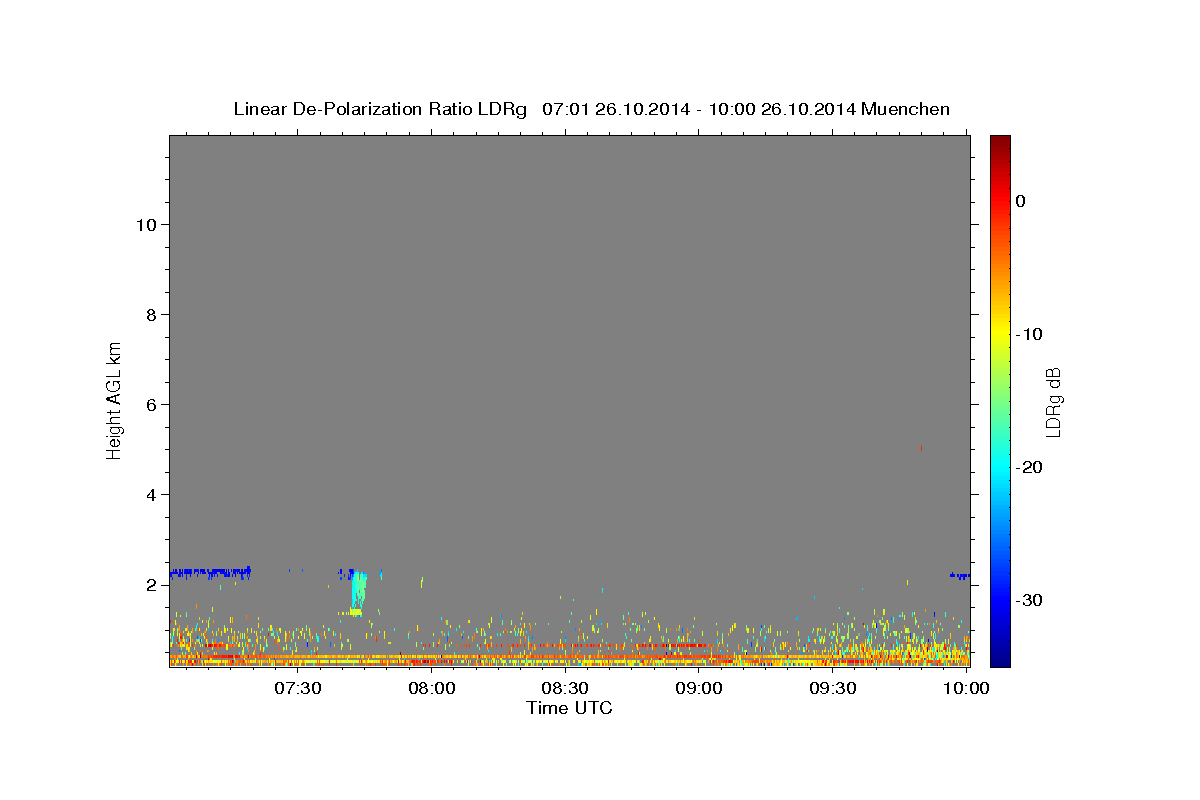Image resolution: width=1200 pixels, height=800 pixels.
Task: Click the height tick label 4
Action: click(x=151, y=495)
